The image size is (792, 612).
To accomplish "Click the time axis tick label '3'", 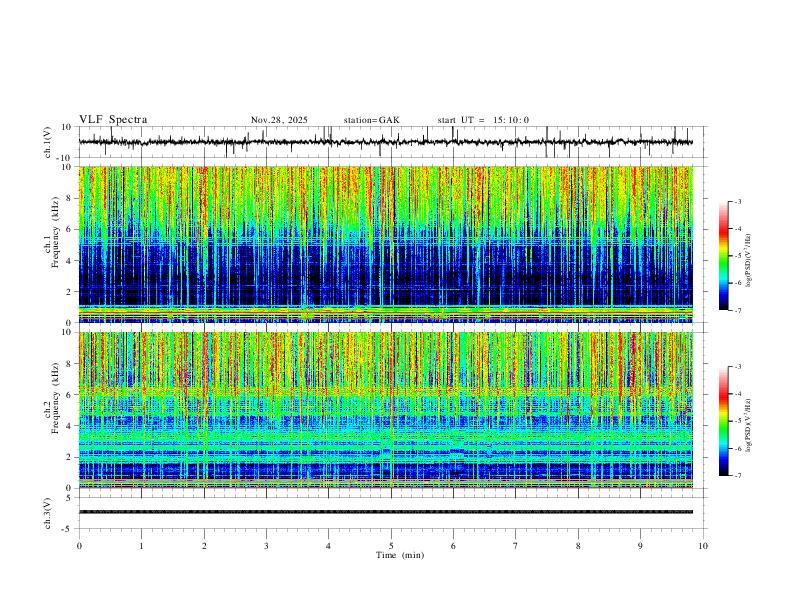I will pyautogui.click(x=266, y=546).
